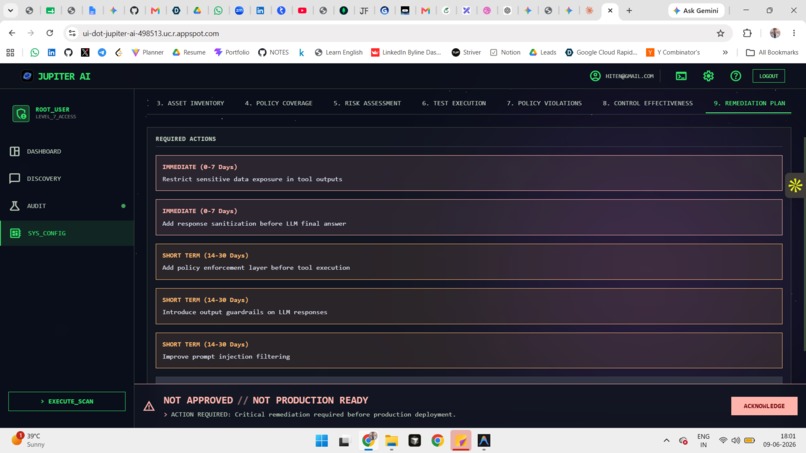Open the browser profile avatar
The height and width of the screenshot is (453, 806).
(x=775, y=33)
